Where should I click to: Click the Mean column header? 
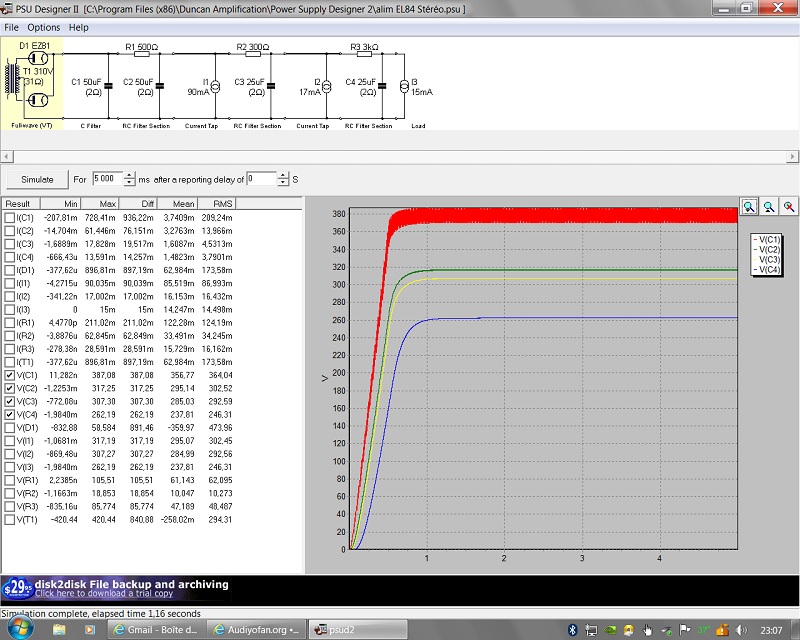[x=177, y=204]
